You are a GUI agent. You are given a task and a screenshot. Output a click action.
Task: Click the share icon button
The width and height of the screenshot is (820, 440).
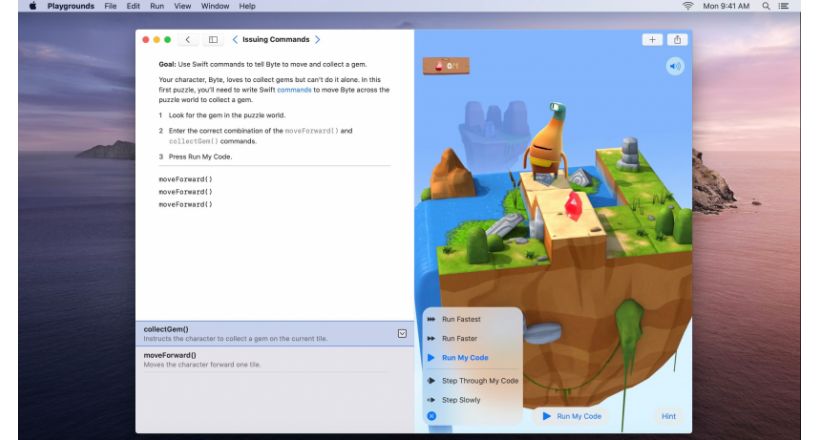pyautogui.click(x=677, y=40)
